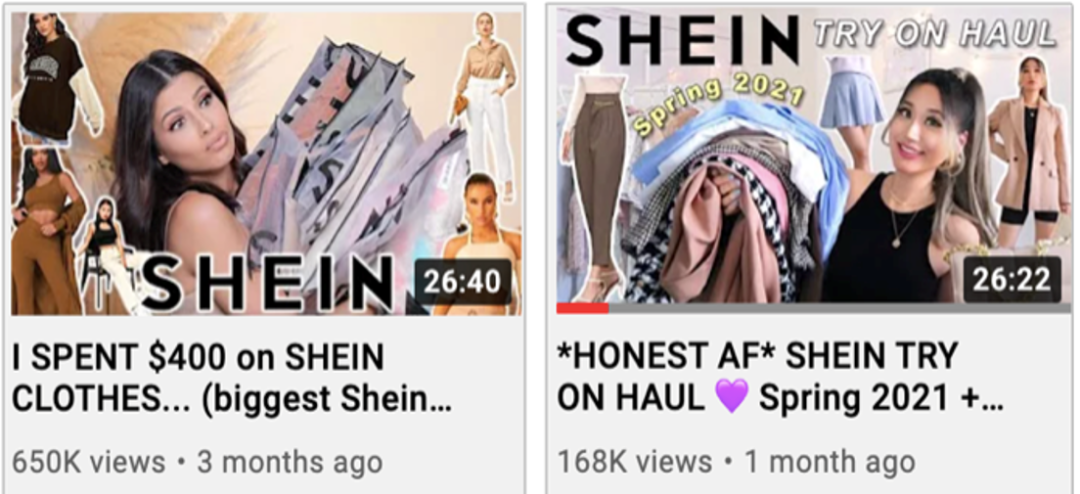This screenshot has height=494, width=1080.
Task: Click the "TRY ON HAUL" overlay text
Action: click(935, 33)
